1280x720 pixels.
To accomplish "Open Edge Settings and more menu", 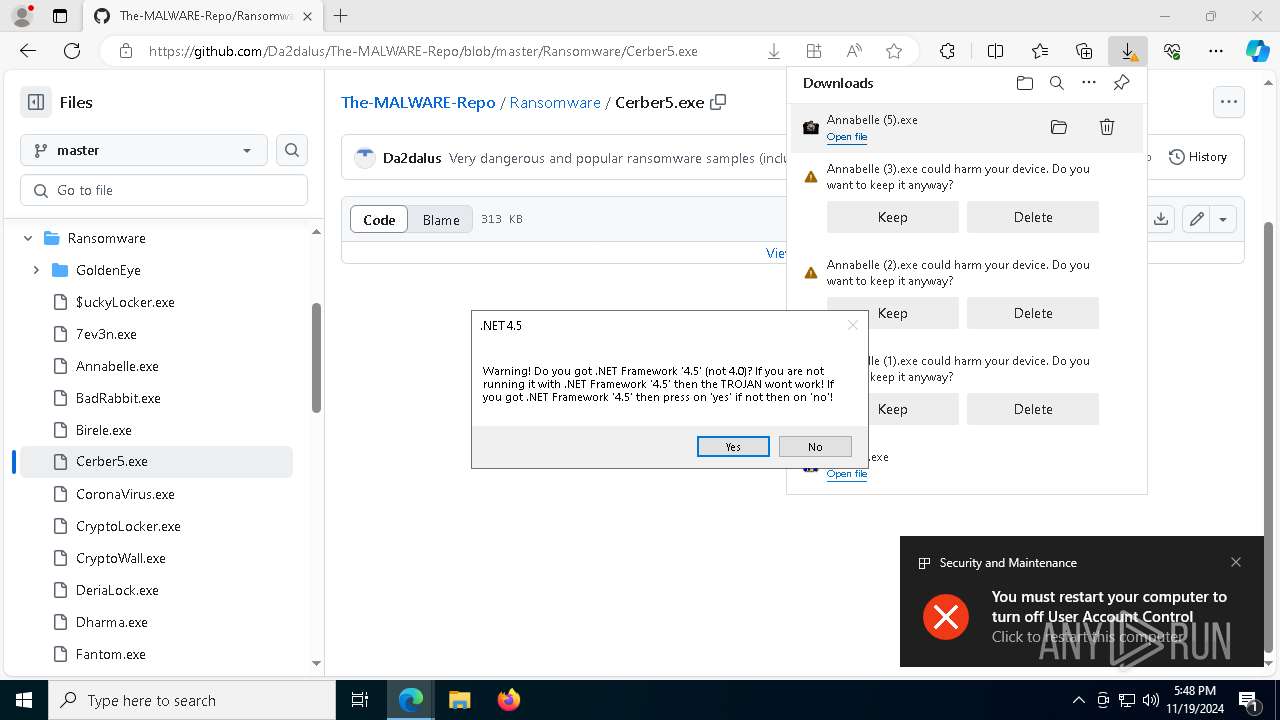I will [x=1216, y=51].
